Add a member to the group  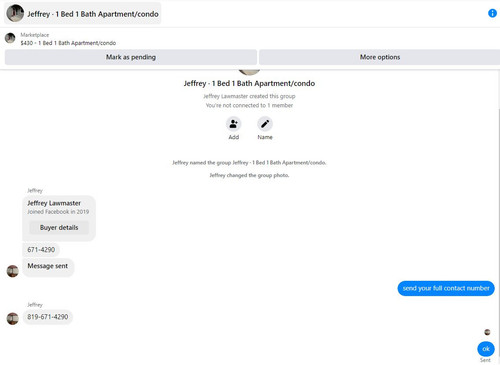coord(234,124)
